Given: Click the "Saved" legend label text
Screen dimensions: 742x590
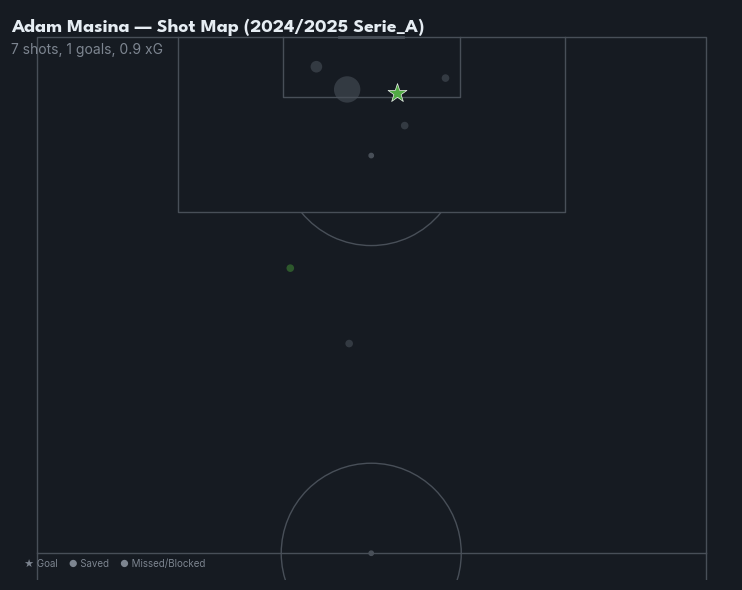Looking at the screenshot, I should (x=94, y=564).
